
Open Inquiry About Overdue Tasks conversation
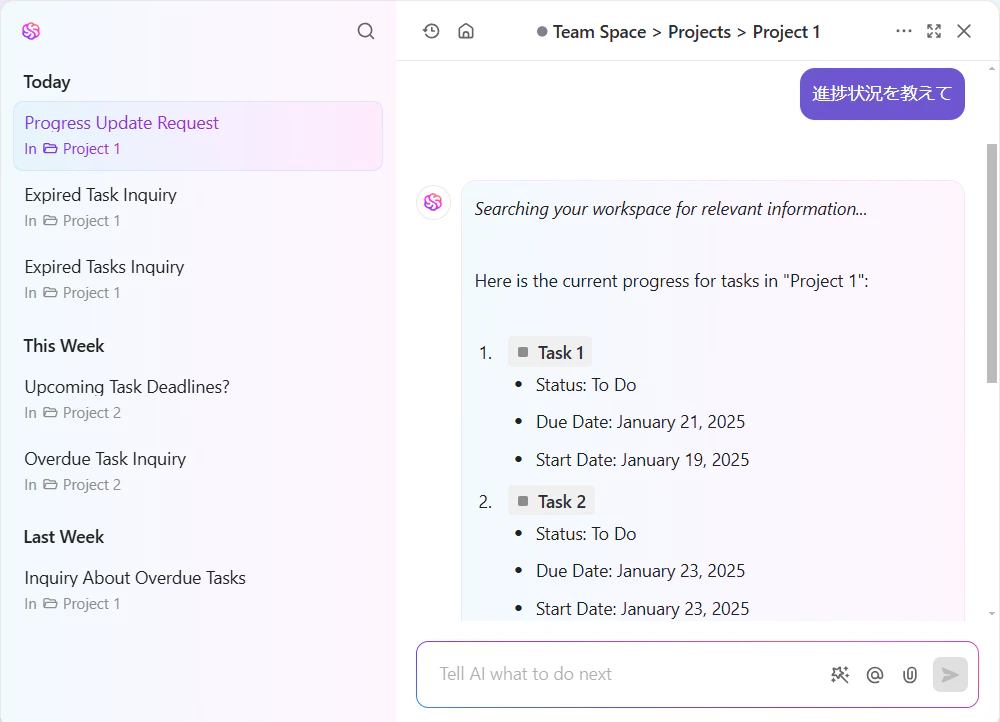coord(198,591)
